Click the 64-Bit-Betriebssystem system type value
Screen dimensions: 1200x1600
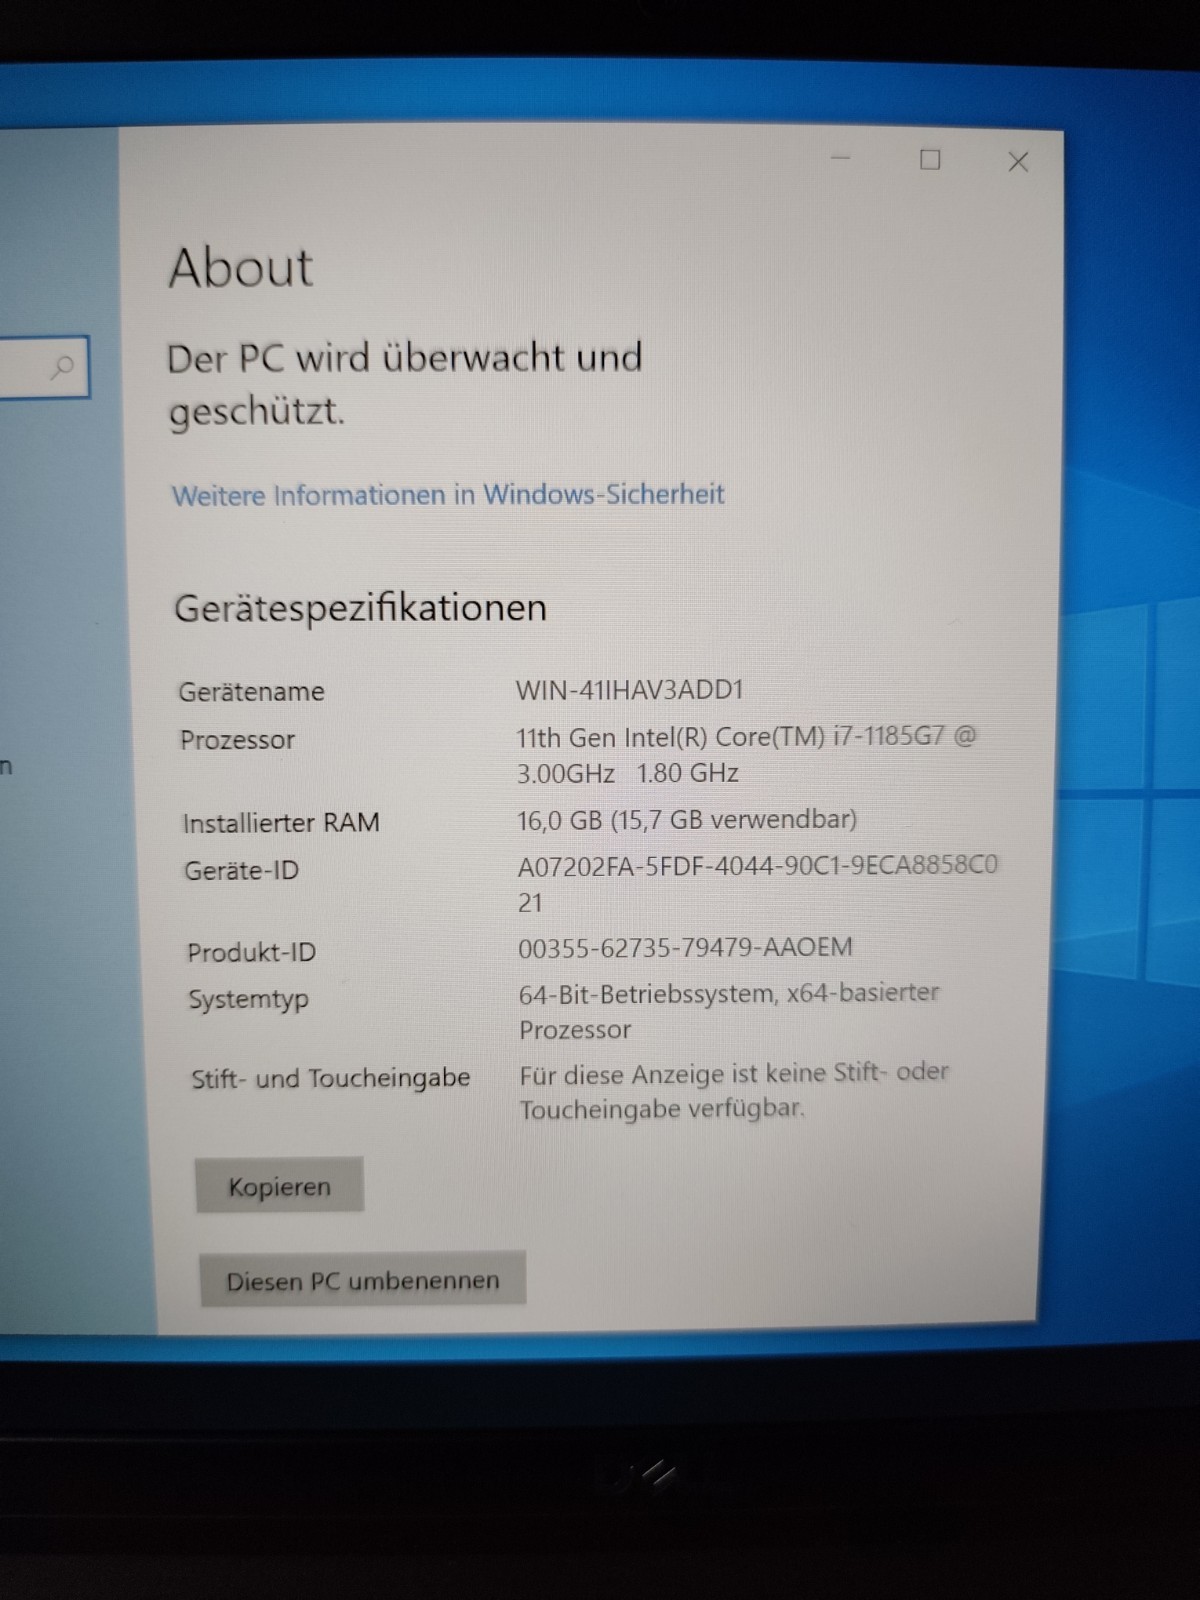click(729, 1011)
